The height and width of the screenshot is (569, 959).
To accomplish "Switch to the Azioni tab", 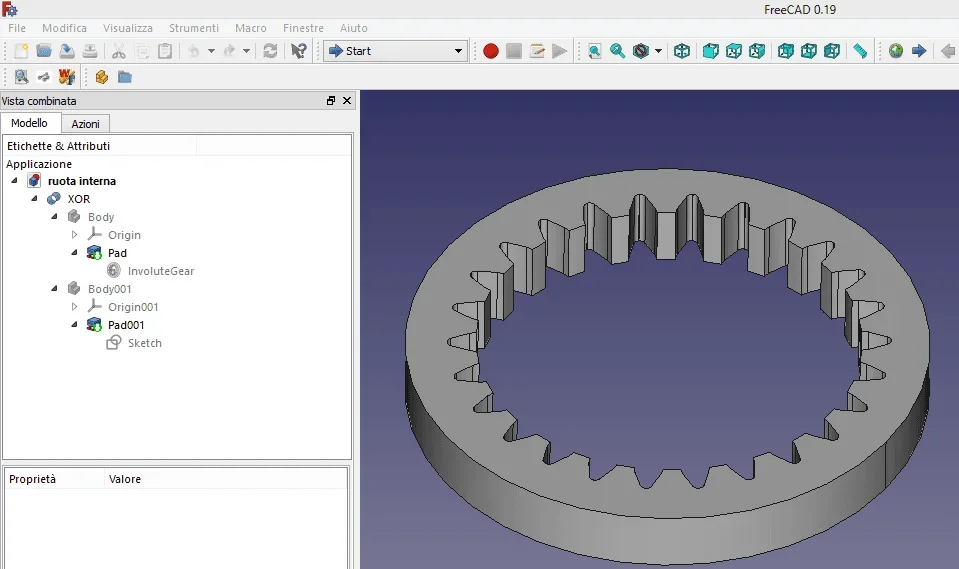I will 86,124.
